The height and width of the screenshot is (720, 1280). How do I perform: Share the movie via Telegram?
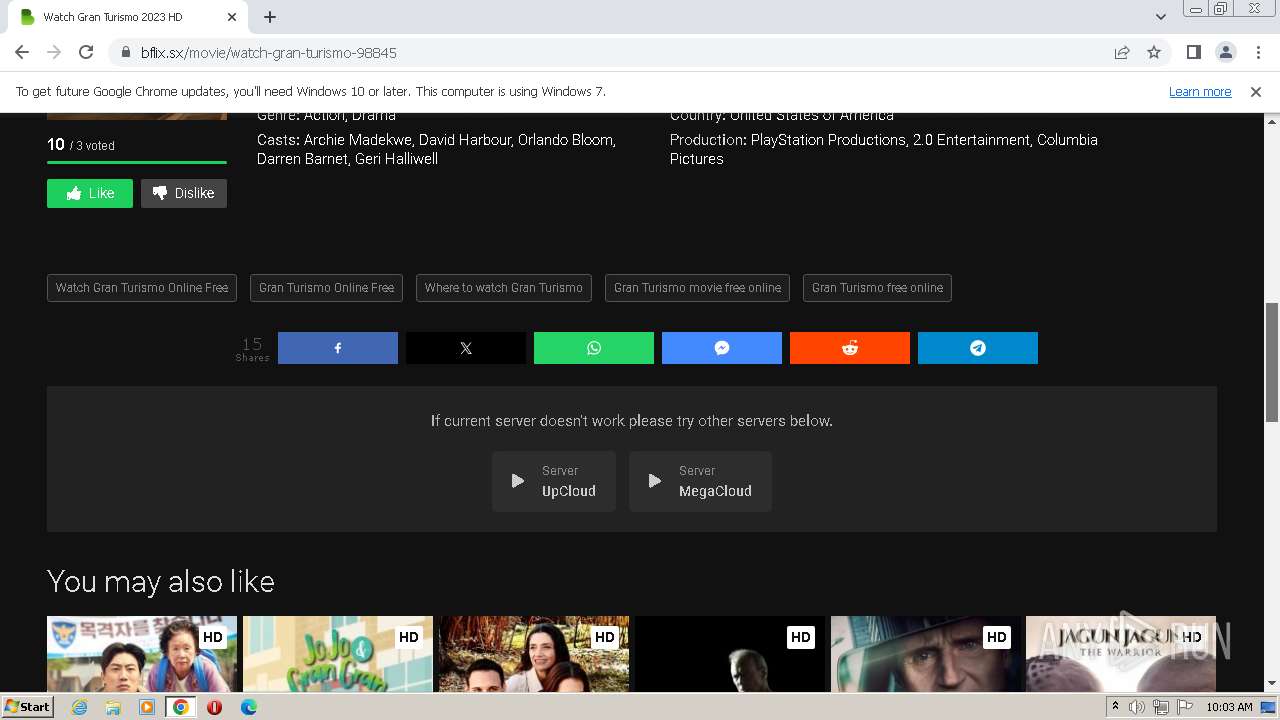[978, 348]
